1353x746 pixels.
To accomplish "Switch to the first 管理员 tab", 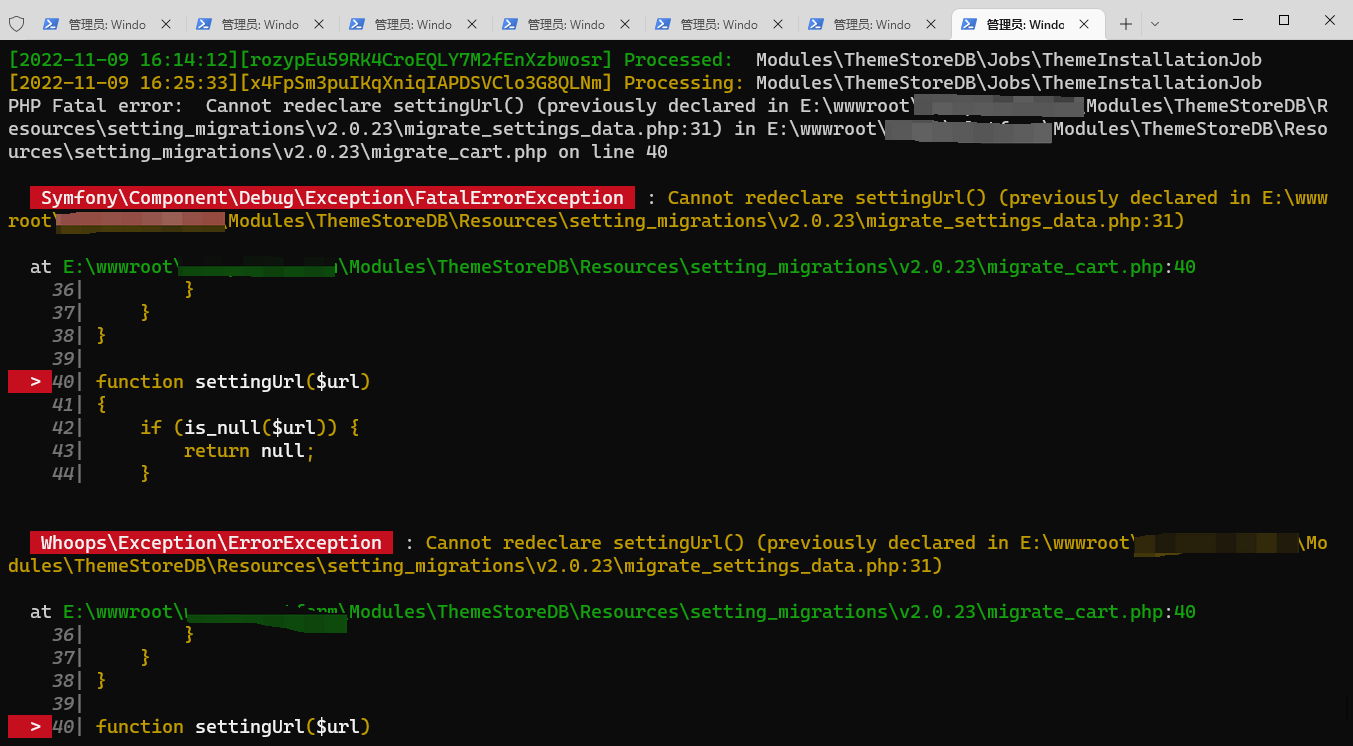I will click(x=106, y=24).
